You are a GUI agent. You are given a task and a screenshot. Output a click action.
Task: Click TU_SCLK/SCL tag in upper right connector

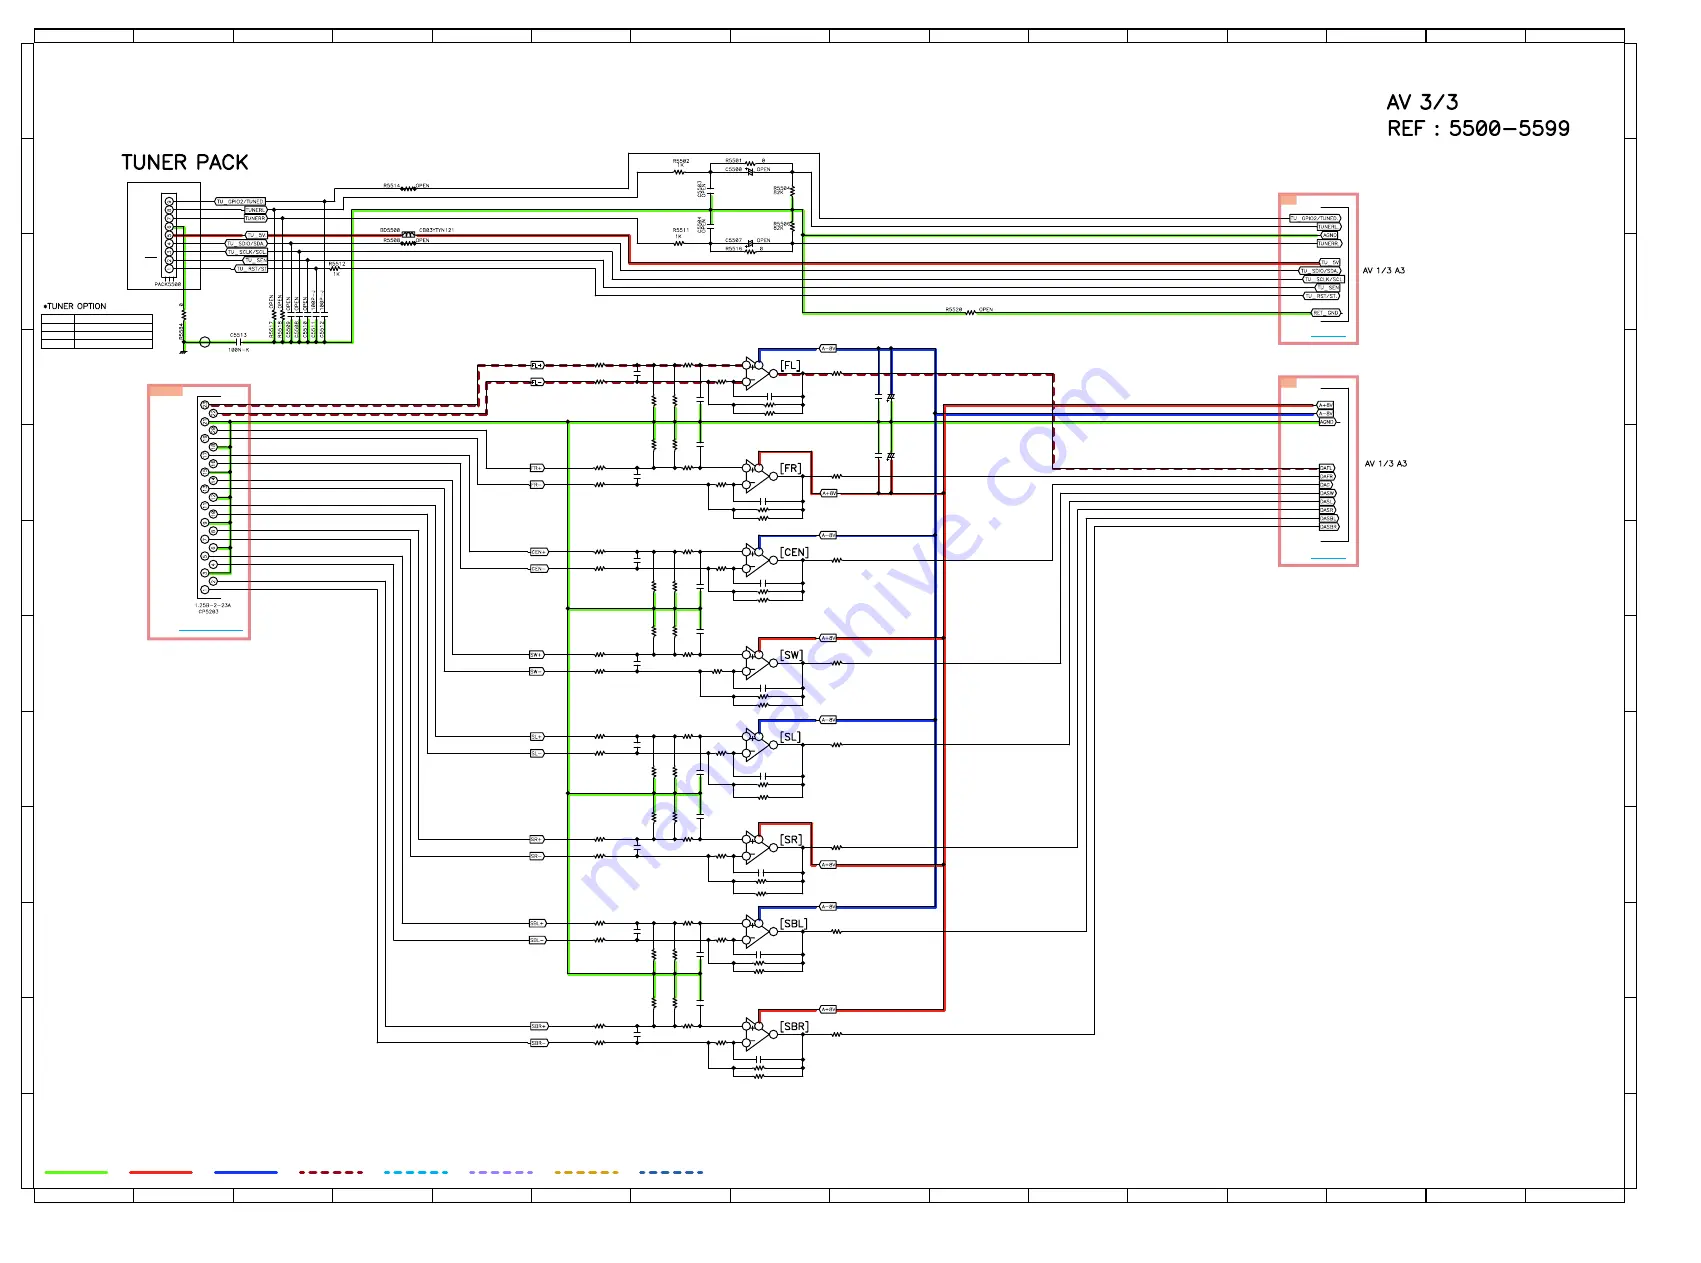[x=1324, y=279]
